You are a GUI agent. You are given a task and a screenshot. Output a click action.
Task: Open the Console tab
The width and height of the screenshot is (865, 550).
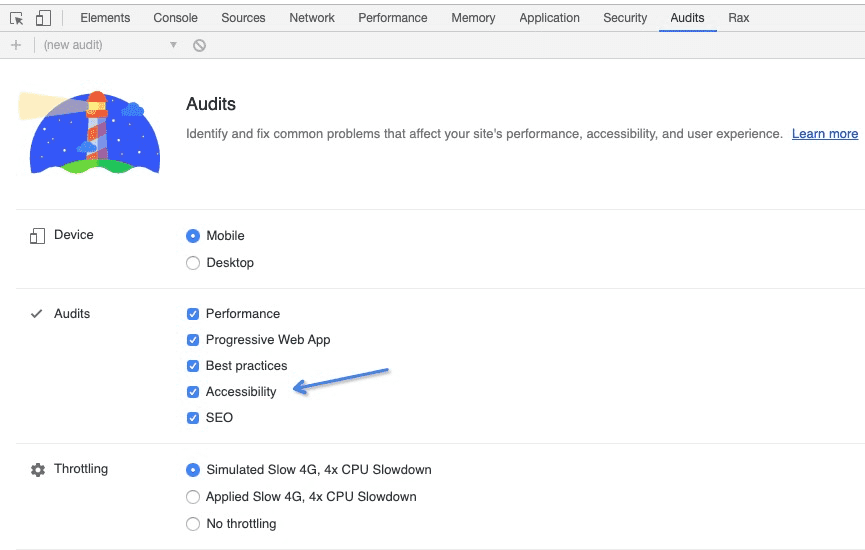175,18
